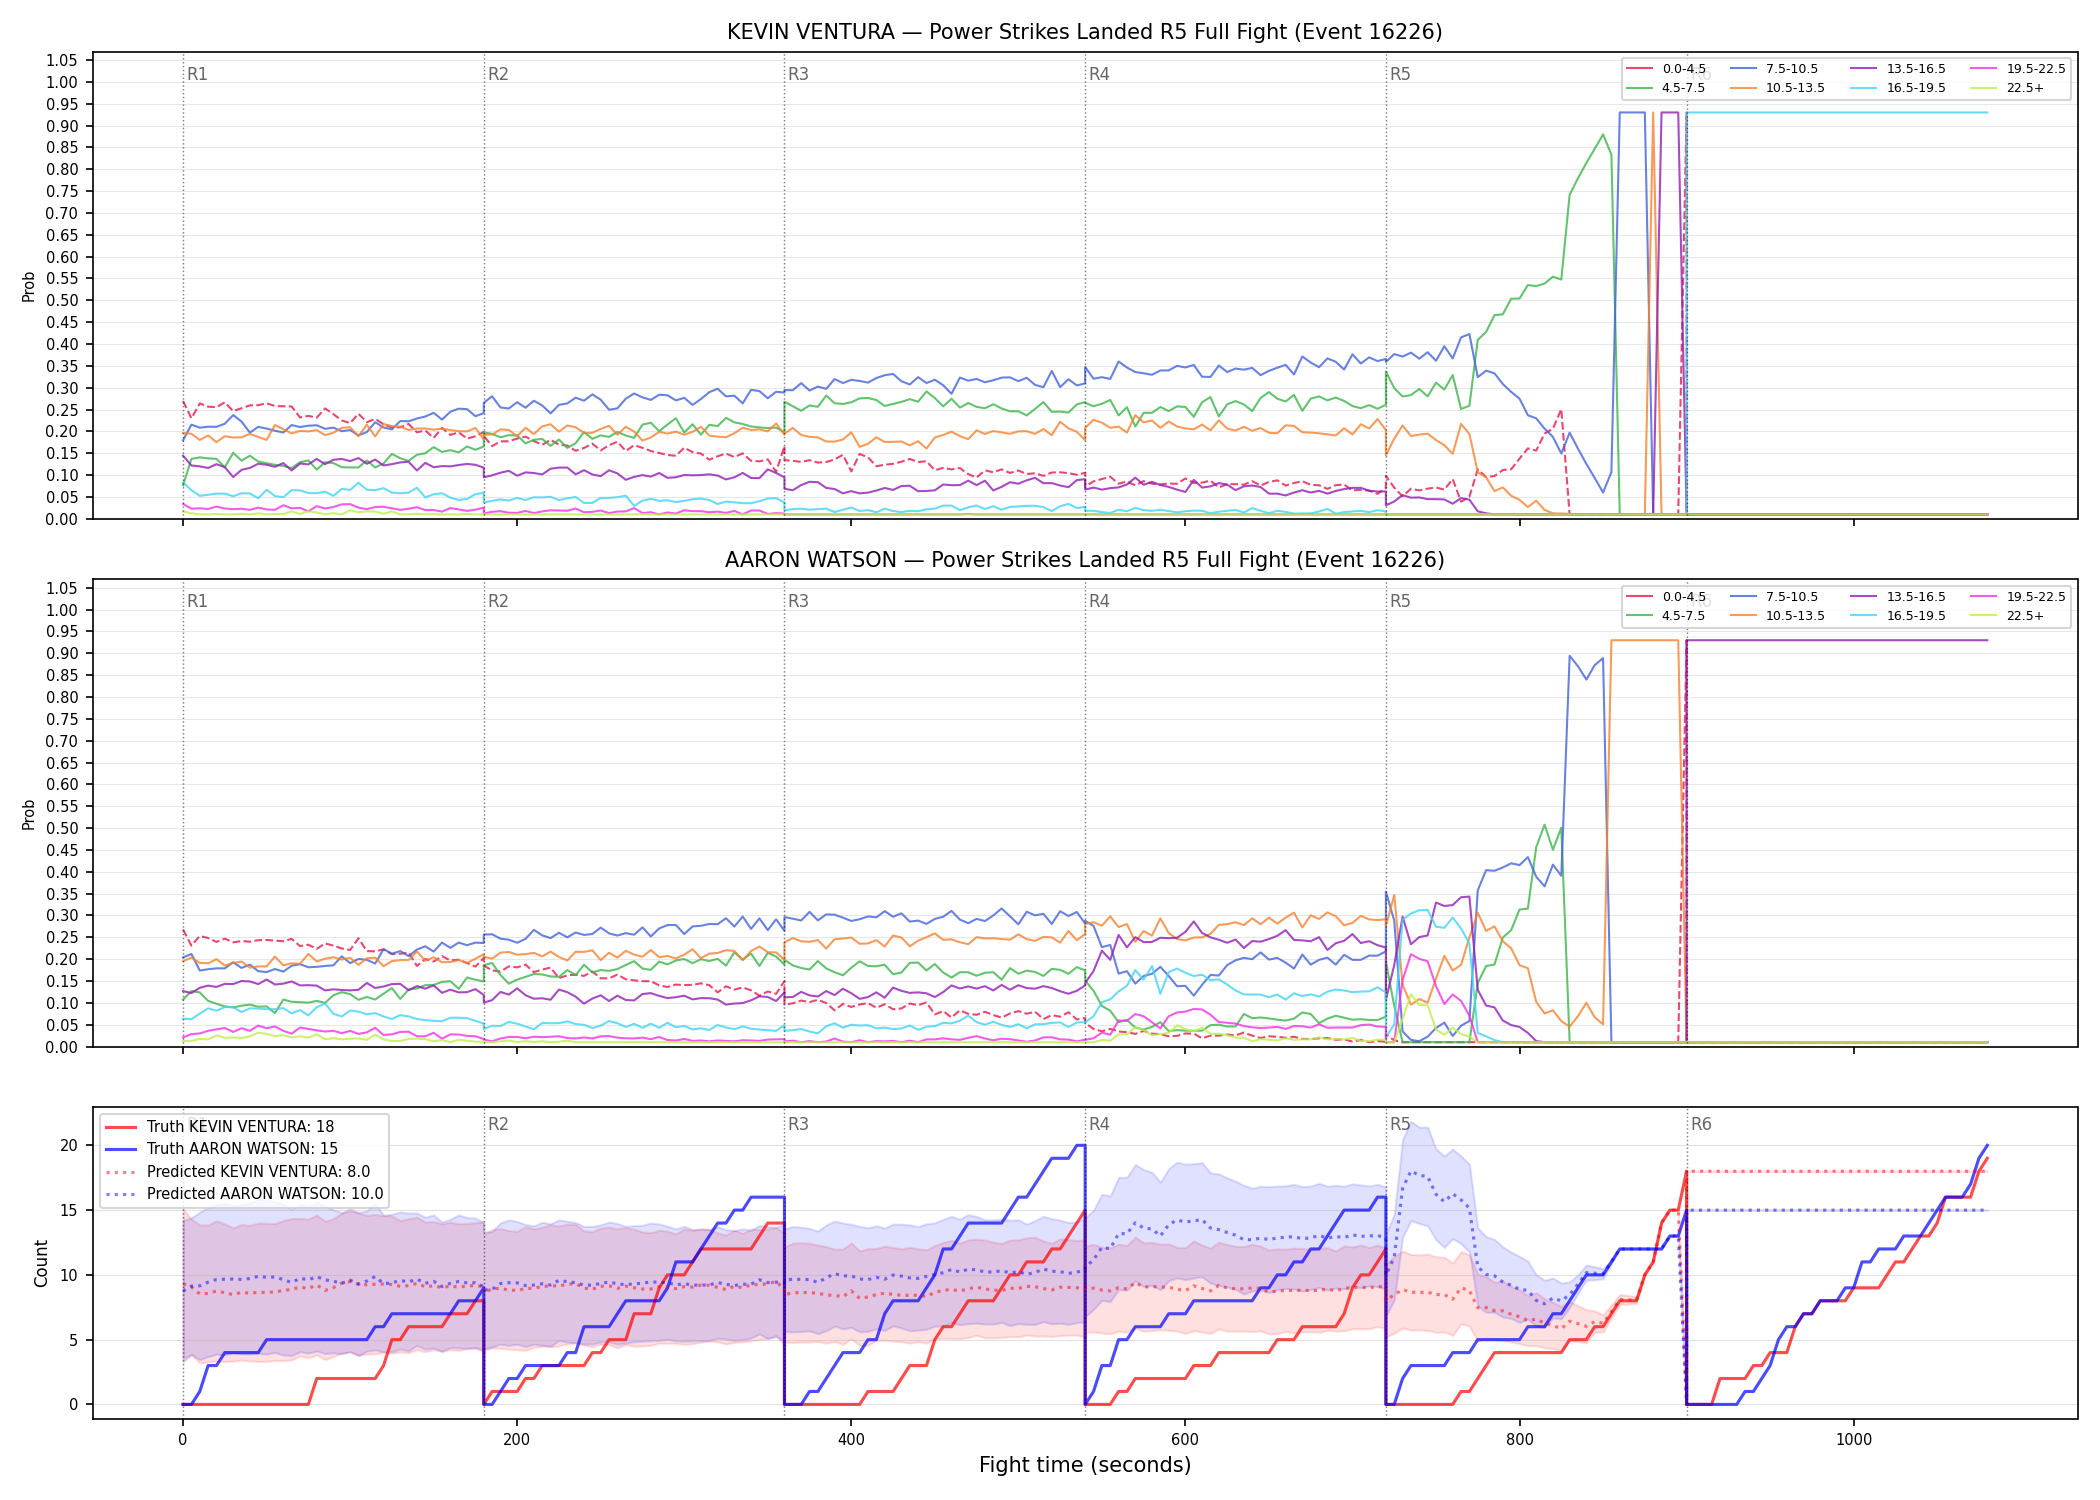Click the R1 round marker in Ventura chart

[197, 74]
